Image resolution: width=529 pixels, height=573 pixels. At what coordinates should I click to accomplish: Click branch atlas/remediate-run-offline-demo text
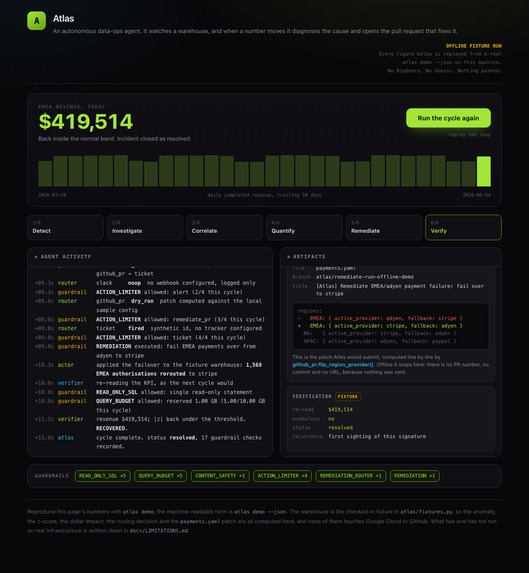coord(365,277)
